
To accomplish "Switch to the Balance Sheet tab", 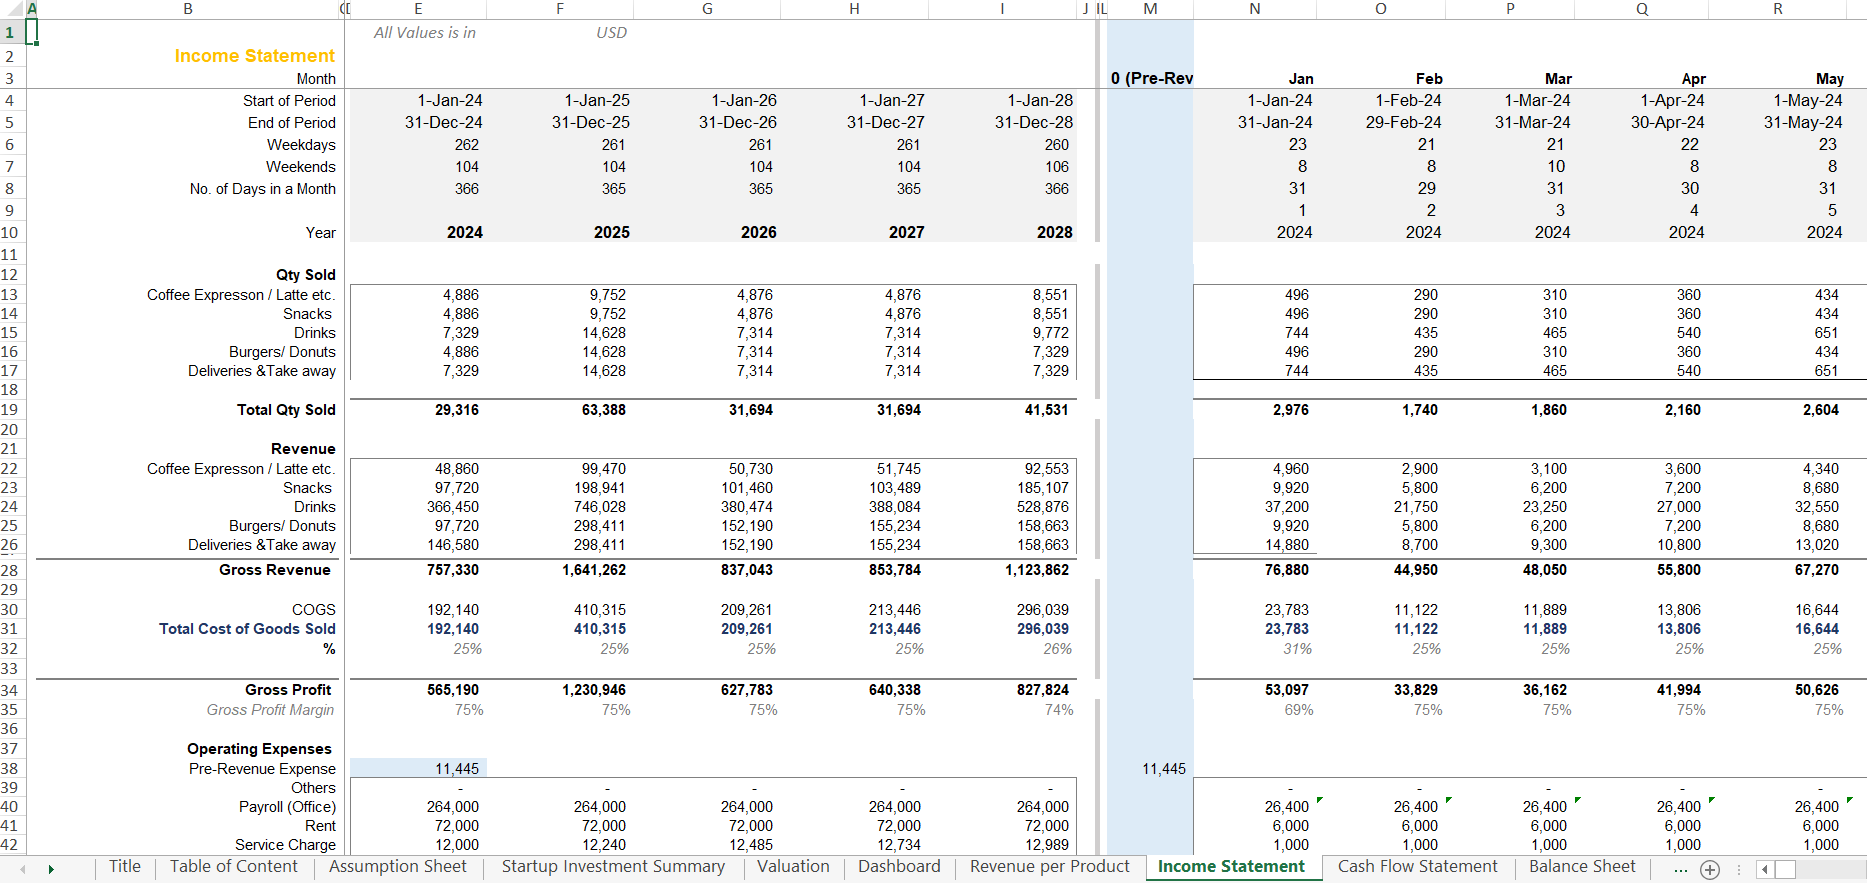I will tap(1582, 867).
